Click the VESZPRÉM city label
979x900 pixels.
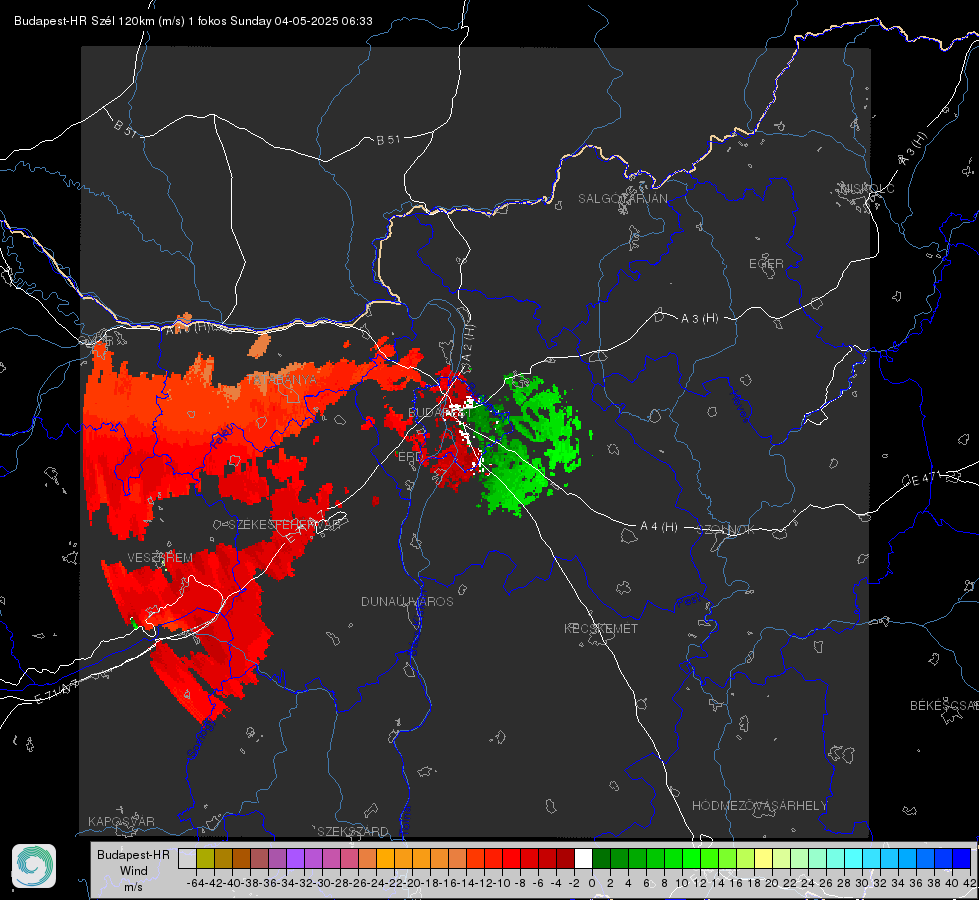pos(160,558)
